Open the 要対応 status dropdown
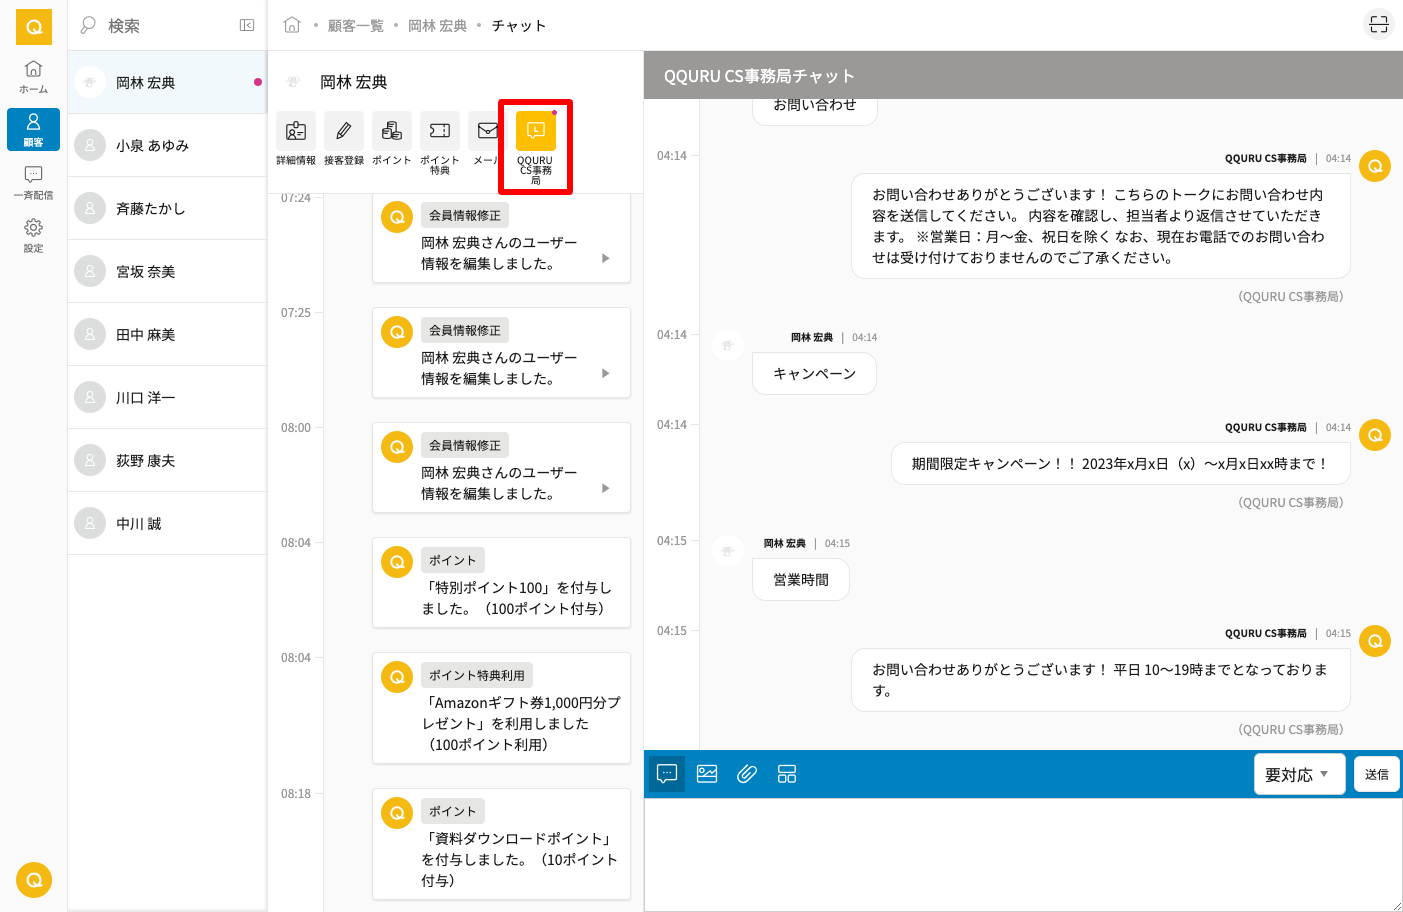Screen dimensions: 1403x912 coord(1298,774)
